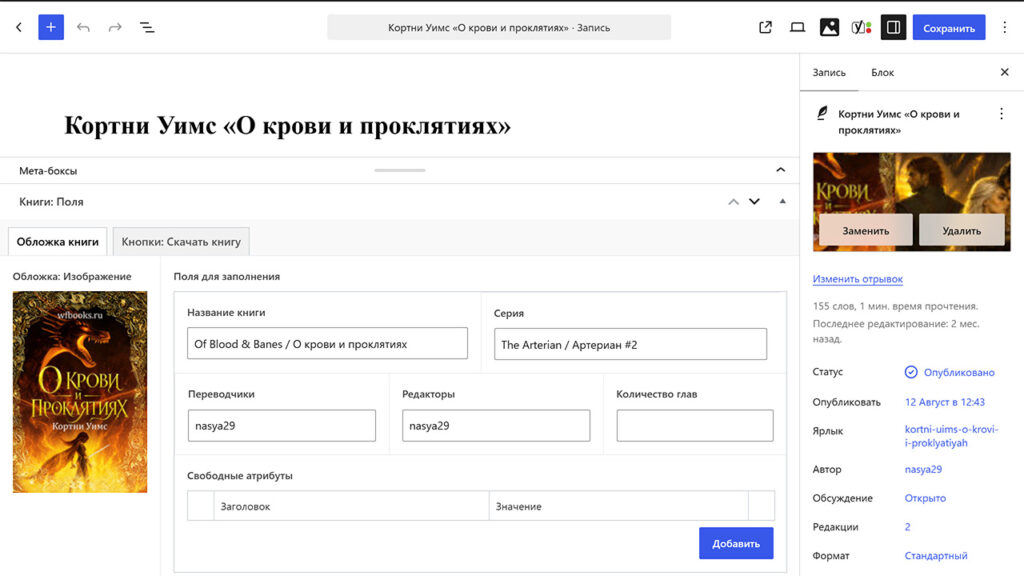This screenshot has width=1024, height=576.
Task: Open the Yoast SEO icon
Action: click(x=861, y=27)
